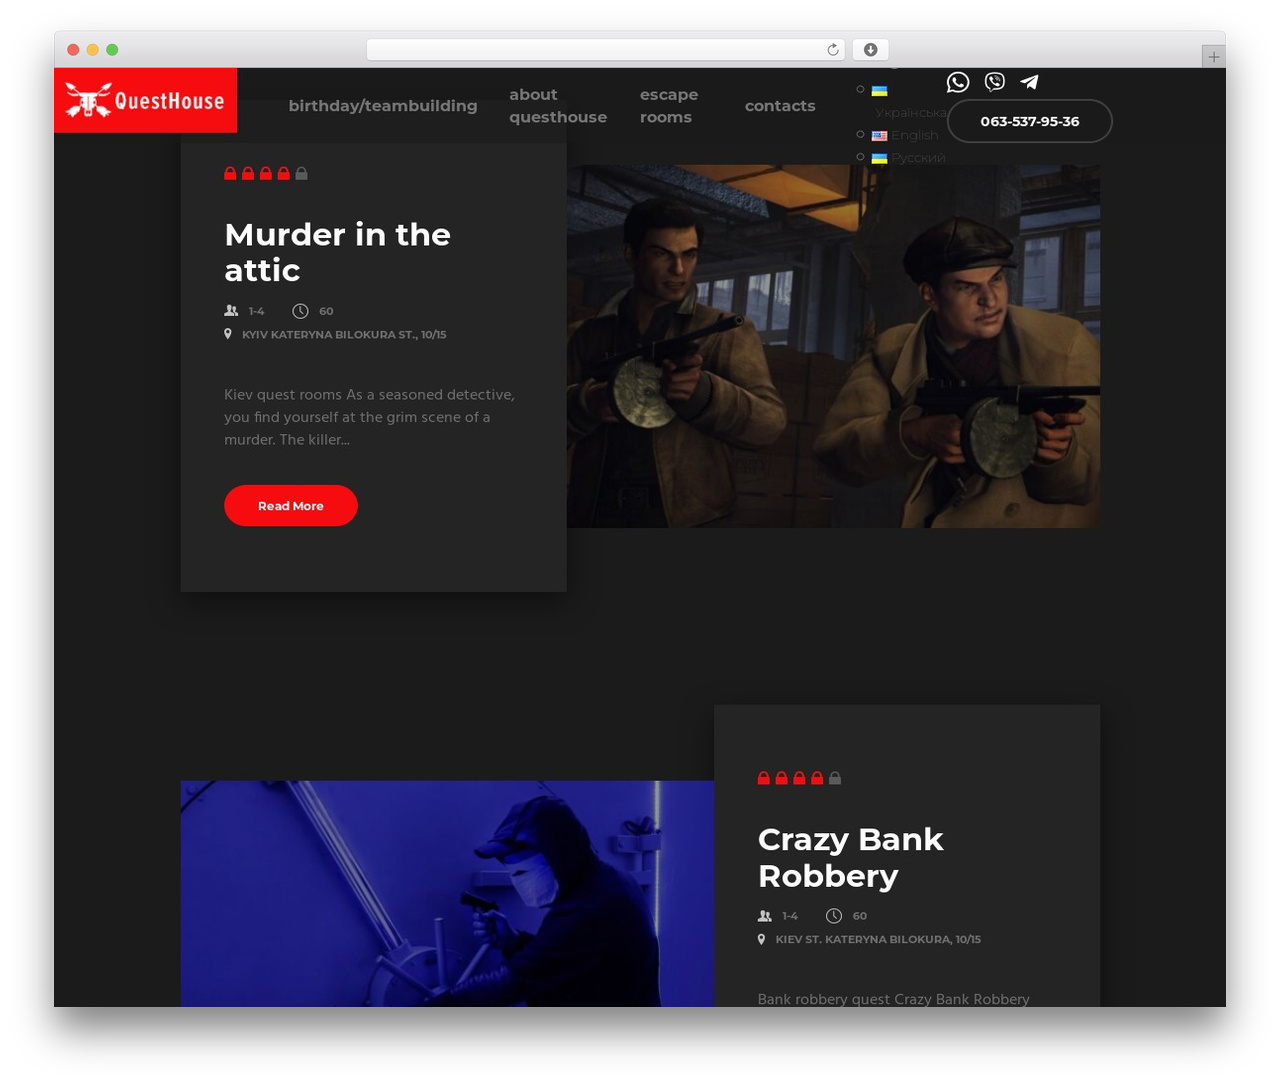The image size is (1280, 1084).
Task: Open birthday/teambuilding menu item
Action: (x=383, y=106)
